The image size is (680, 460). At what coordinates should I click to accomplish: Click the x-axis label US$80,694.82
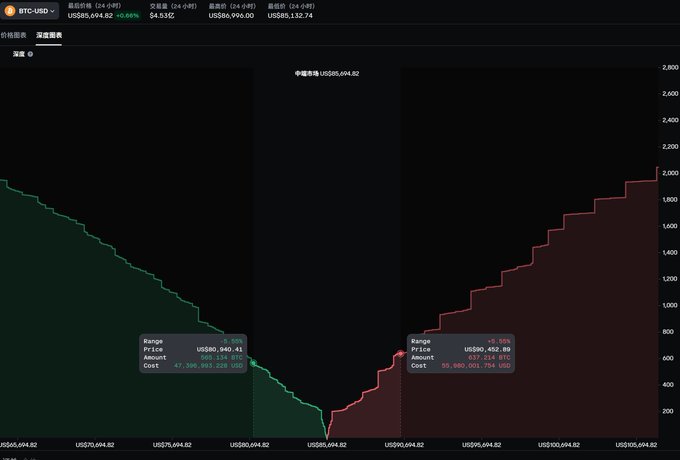pyautogui.click(x=249, y=445)
